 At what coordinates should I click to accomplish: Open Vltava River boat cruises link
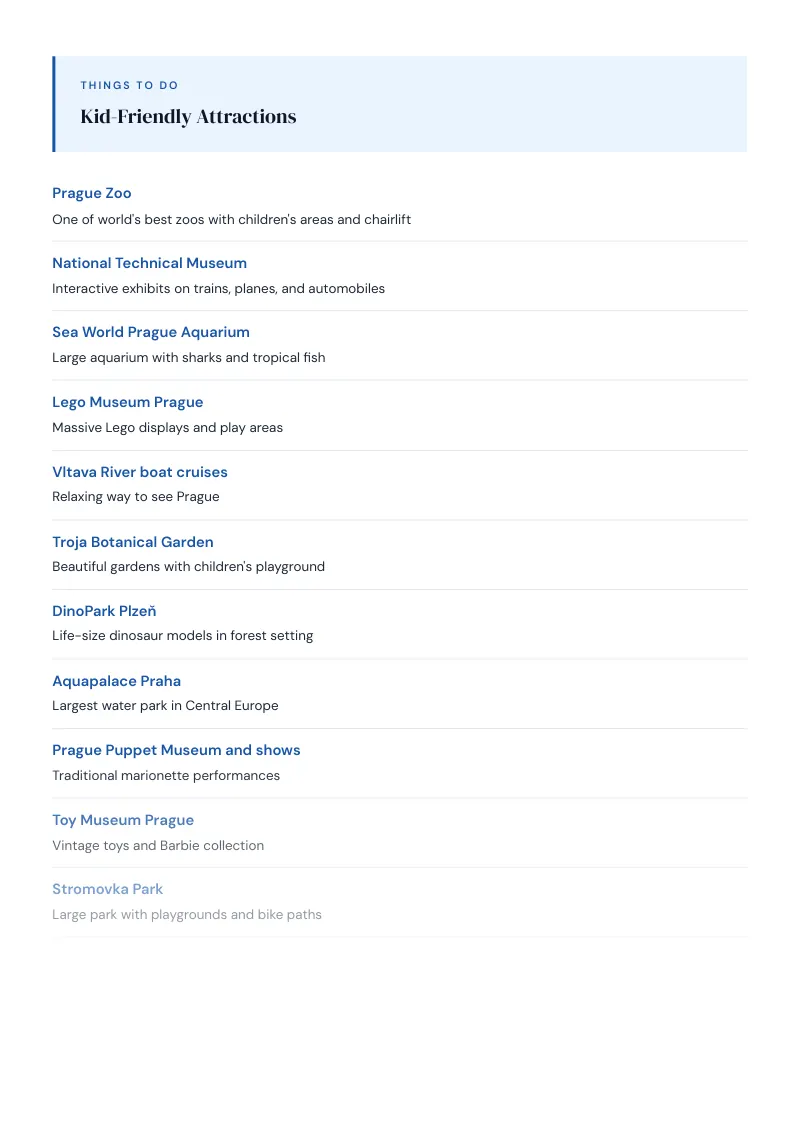140,472
